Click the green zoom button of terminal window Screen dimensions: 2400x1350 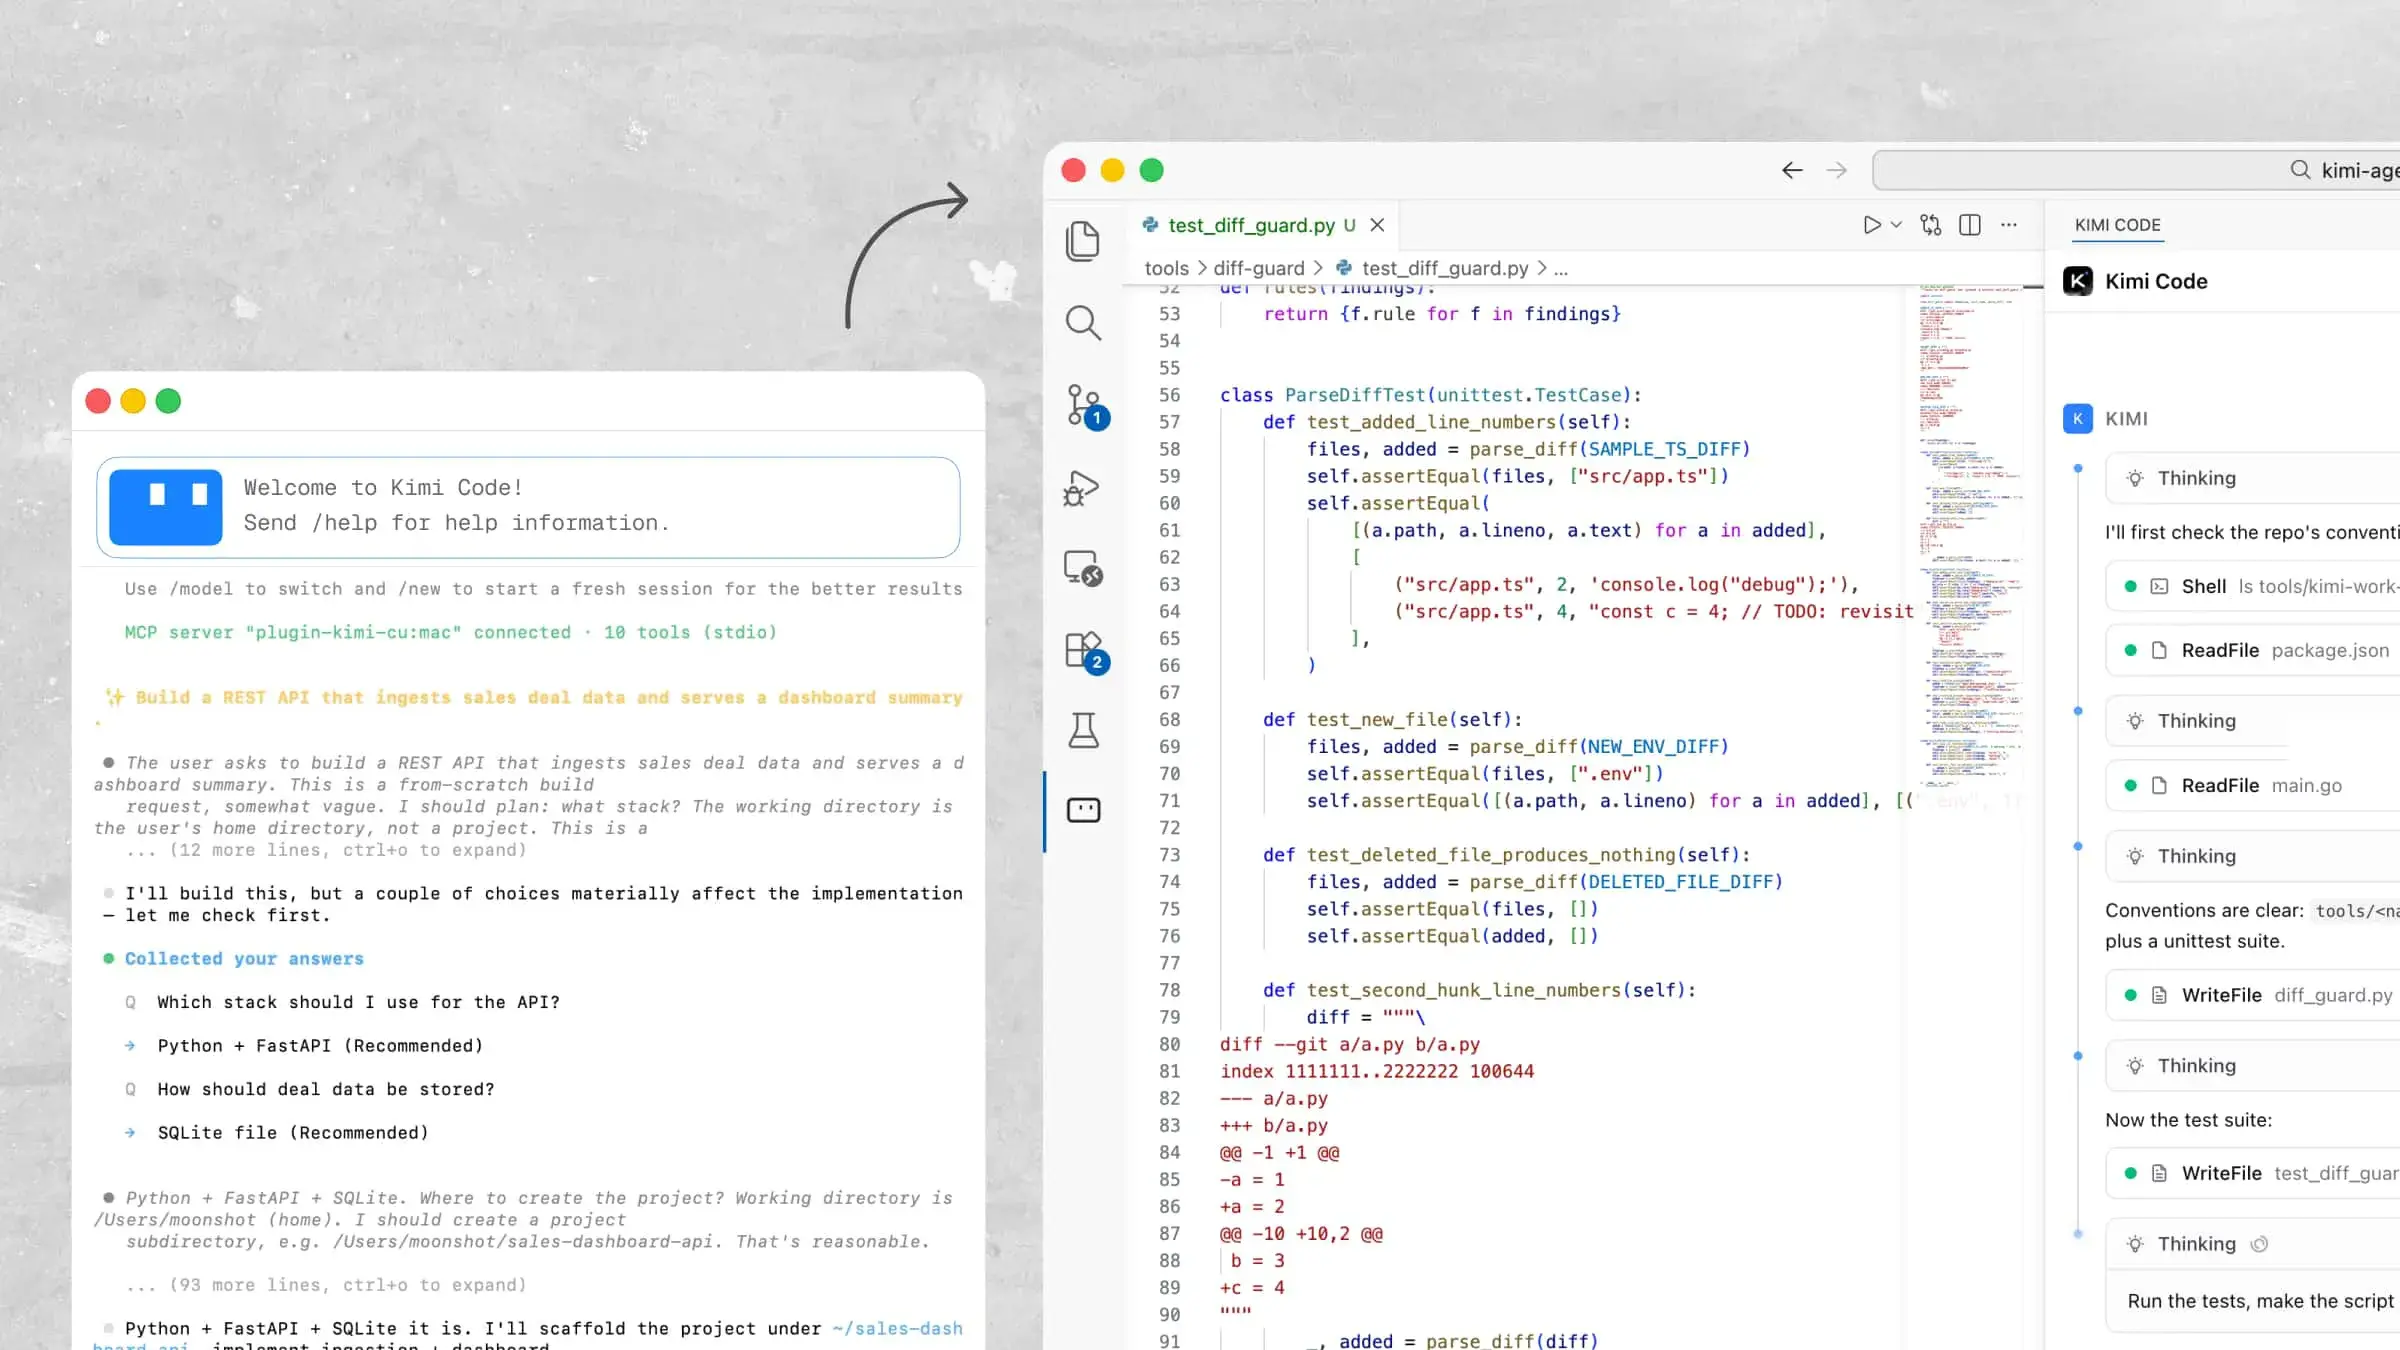click(x=168, y=401)
